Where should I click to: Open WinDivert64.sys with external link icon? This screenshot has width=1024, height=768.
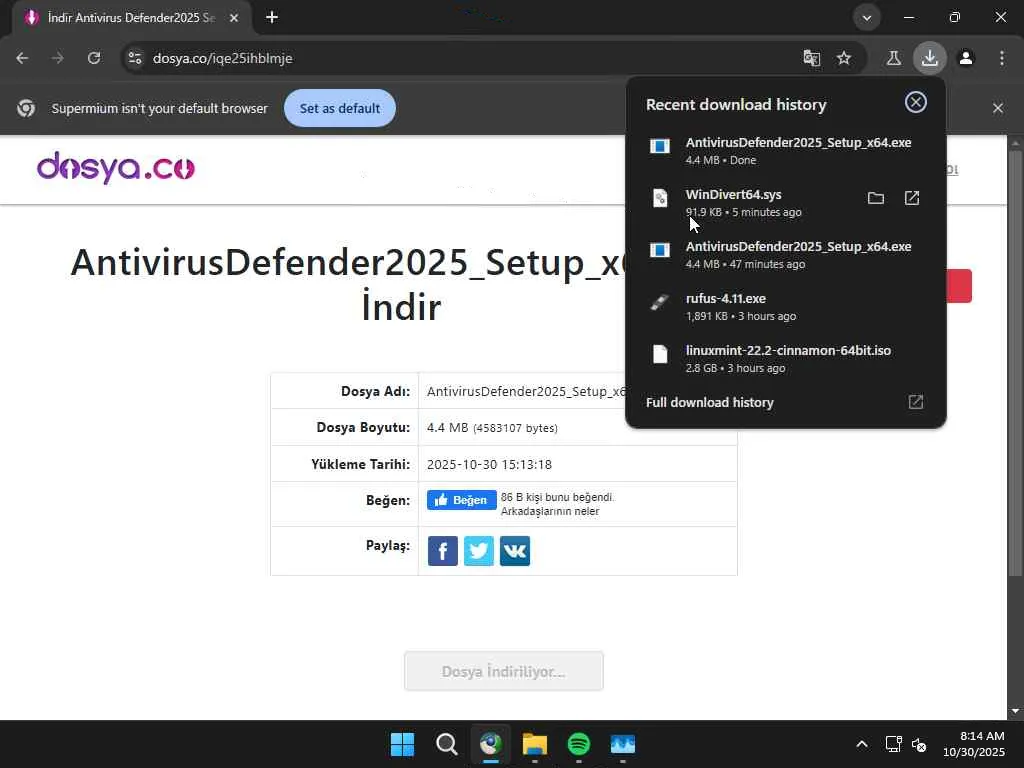912,198
